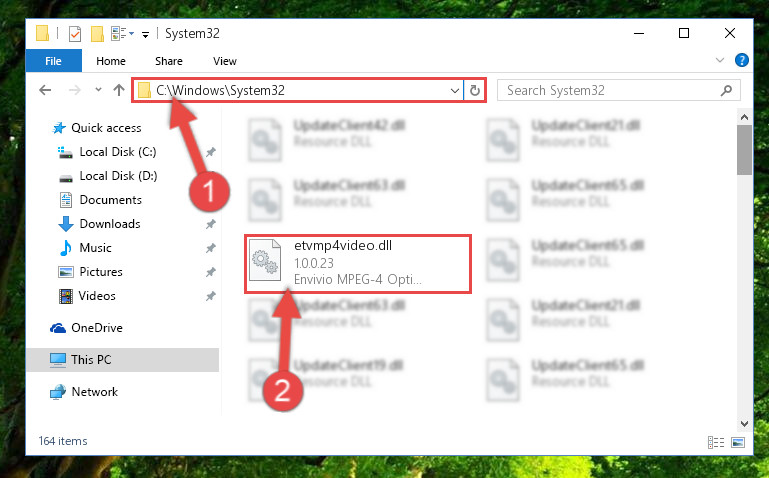Unpin Local Disk (C:) from Quick access
This screenshot has height=478, width=769.
click(x=210, y=152)
